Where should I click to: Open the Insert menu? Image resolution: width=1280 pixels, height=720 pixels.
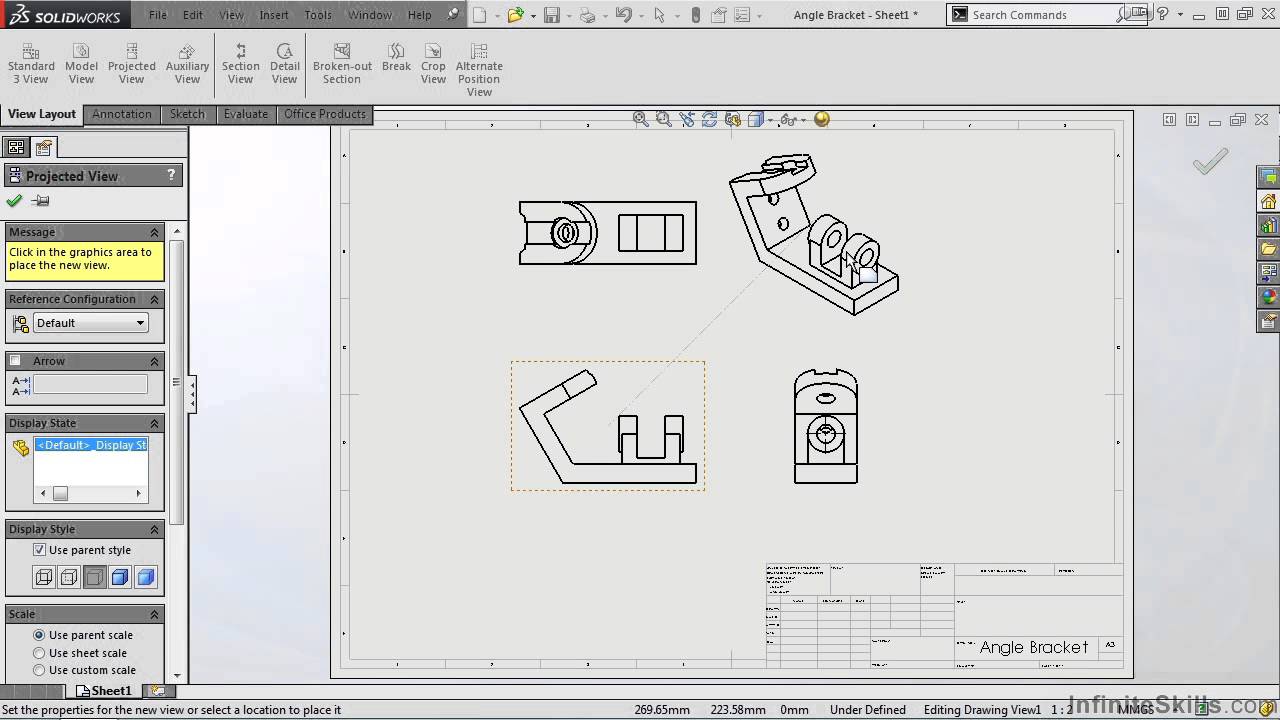pos(274,15)
